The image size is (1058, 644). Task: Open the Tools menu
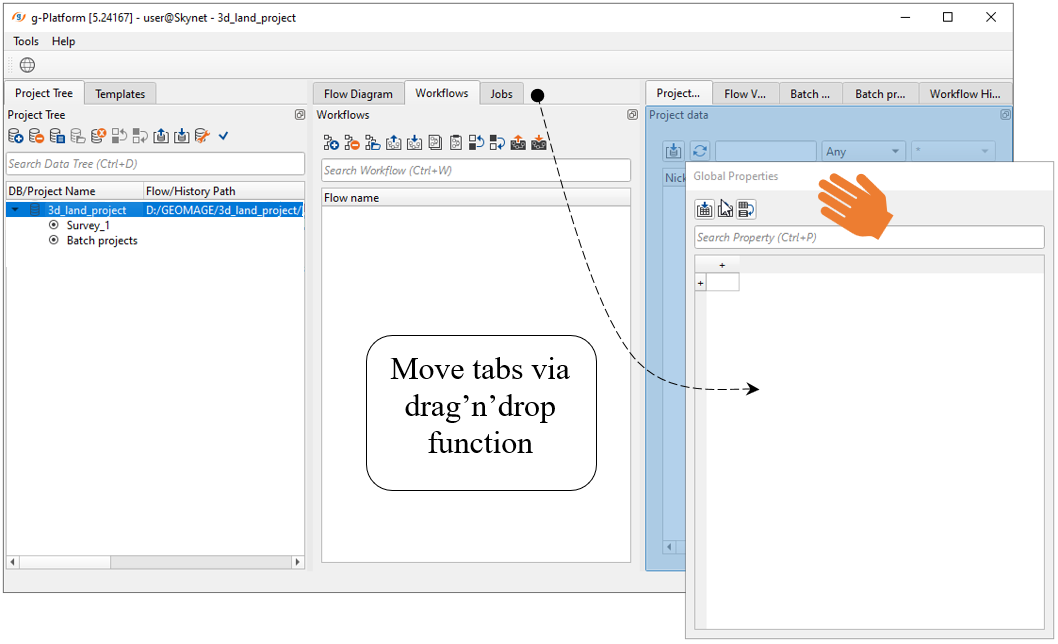click(26, 41)
